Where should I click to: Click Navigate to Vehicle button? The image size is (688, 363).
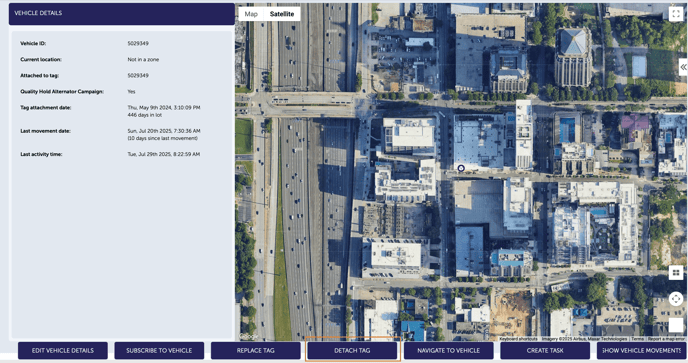pos(449,351)
